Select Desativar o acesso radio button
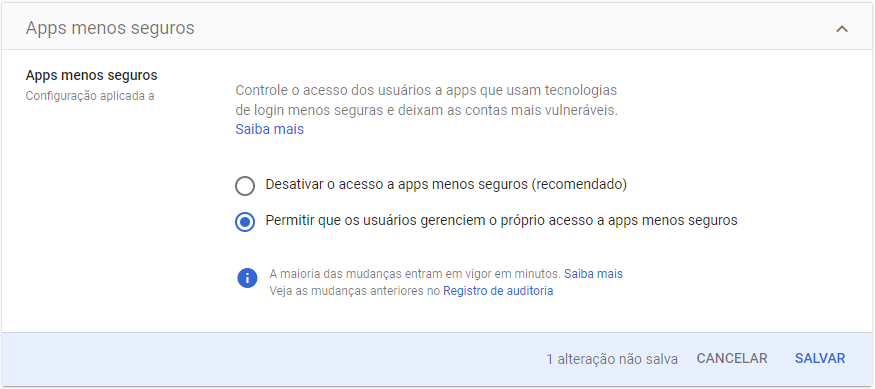This screenshot has height=389, width=875. point(245,186)
